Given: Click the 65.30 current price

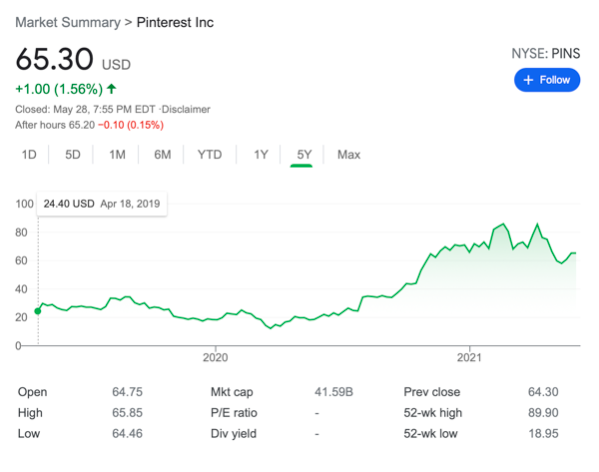Looking at the screenshot, I should (x=54, y=59).
